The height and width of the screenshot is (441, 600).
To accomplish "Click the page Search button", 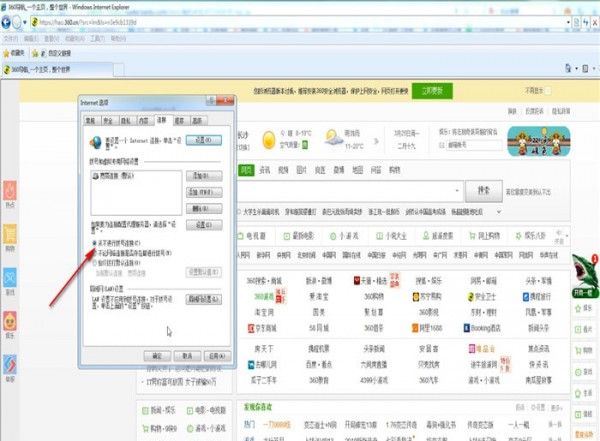I will [x=484, y=191].
